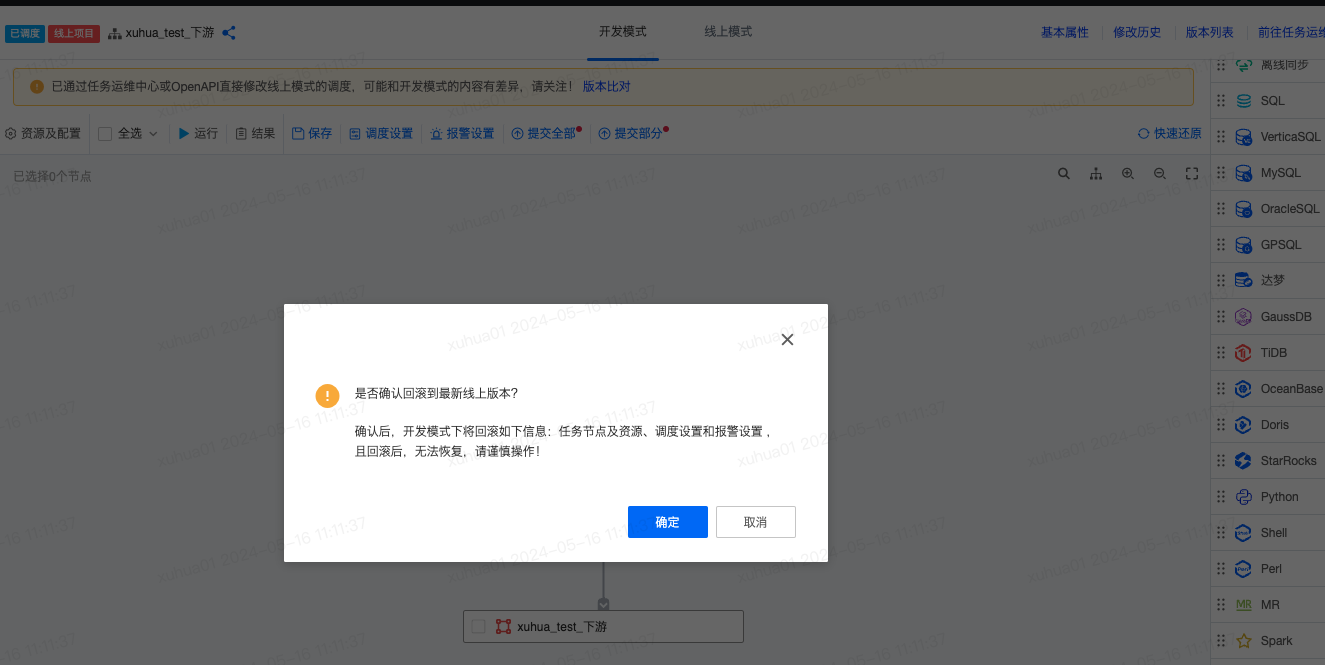
Task: Select the Python node type
Action: coord(1268,497)
